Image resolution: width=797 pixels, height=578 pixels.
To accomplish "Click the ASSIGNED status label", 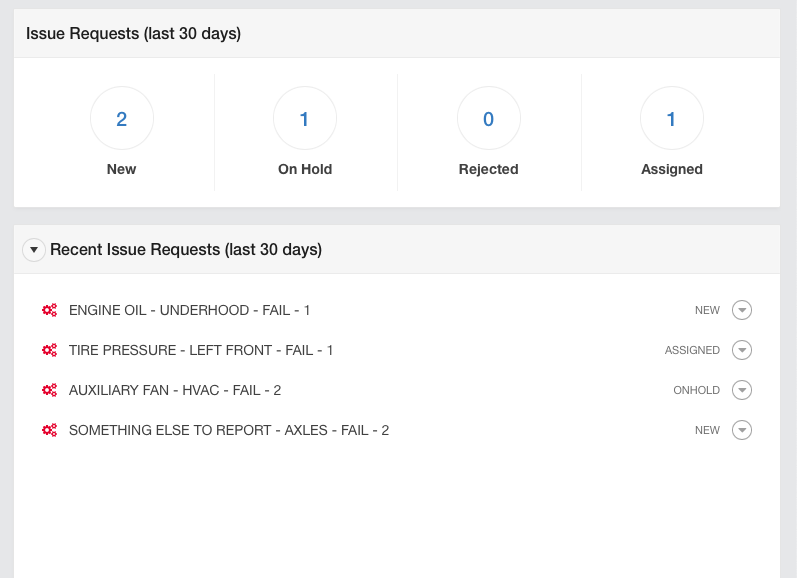I will click(692, 350).
